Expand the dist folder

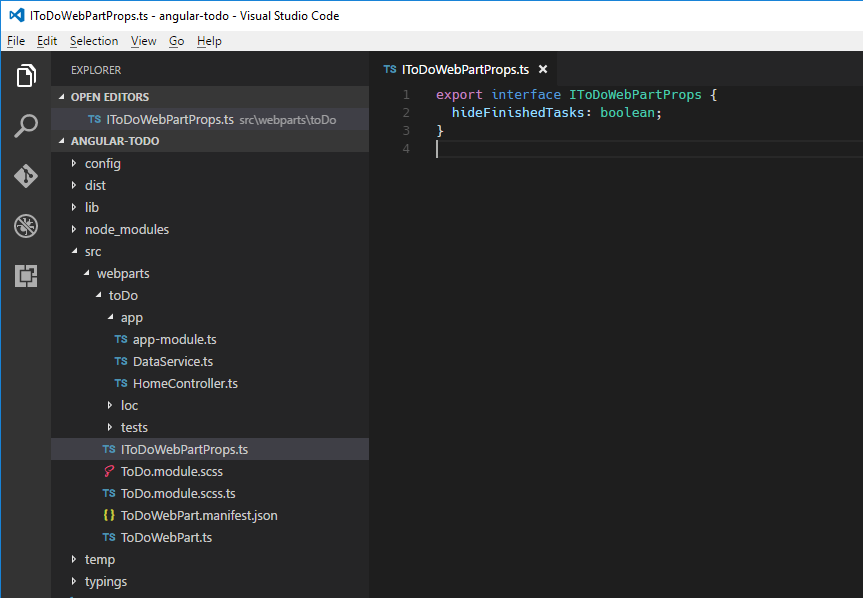coord(74,185)
